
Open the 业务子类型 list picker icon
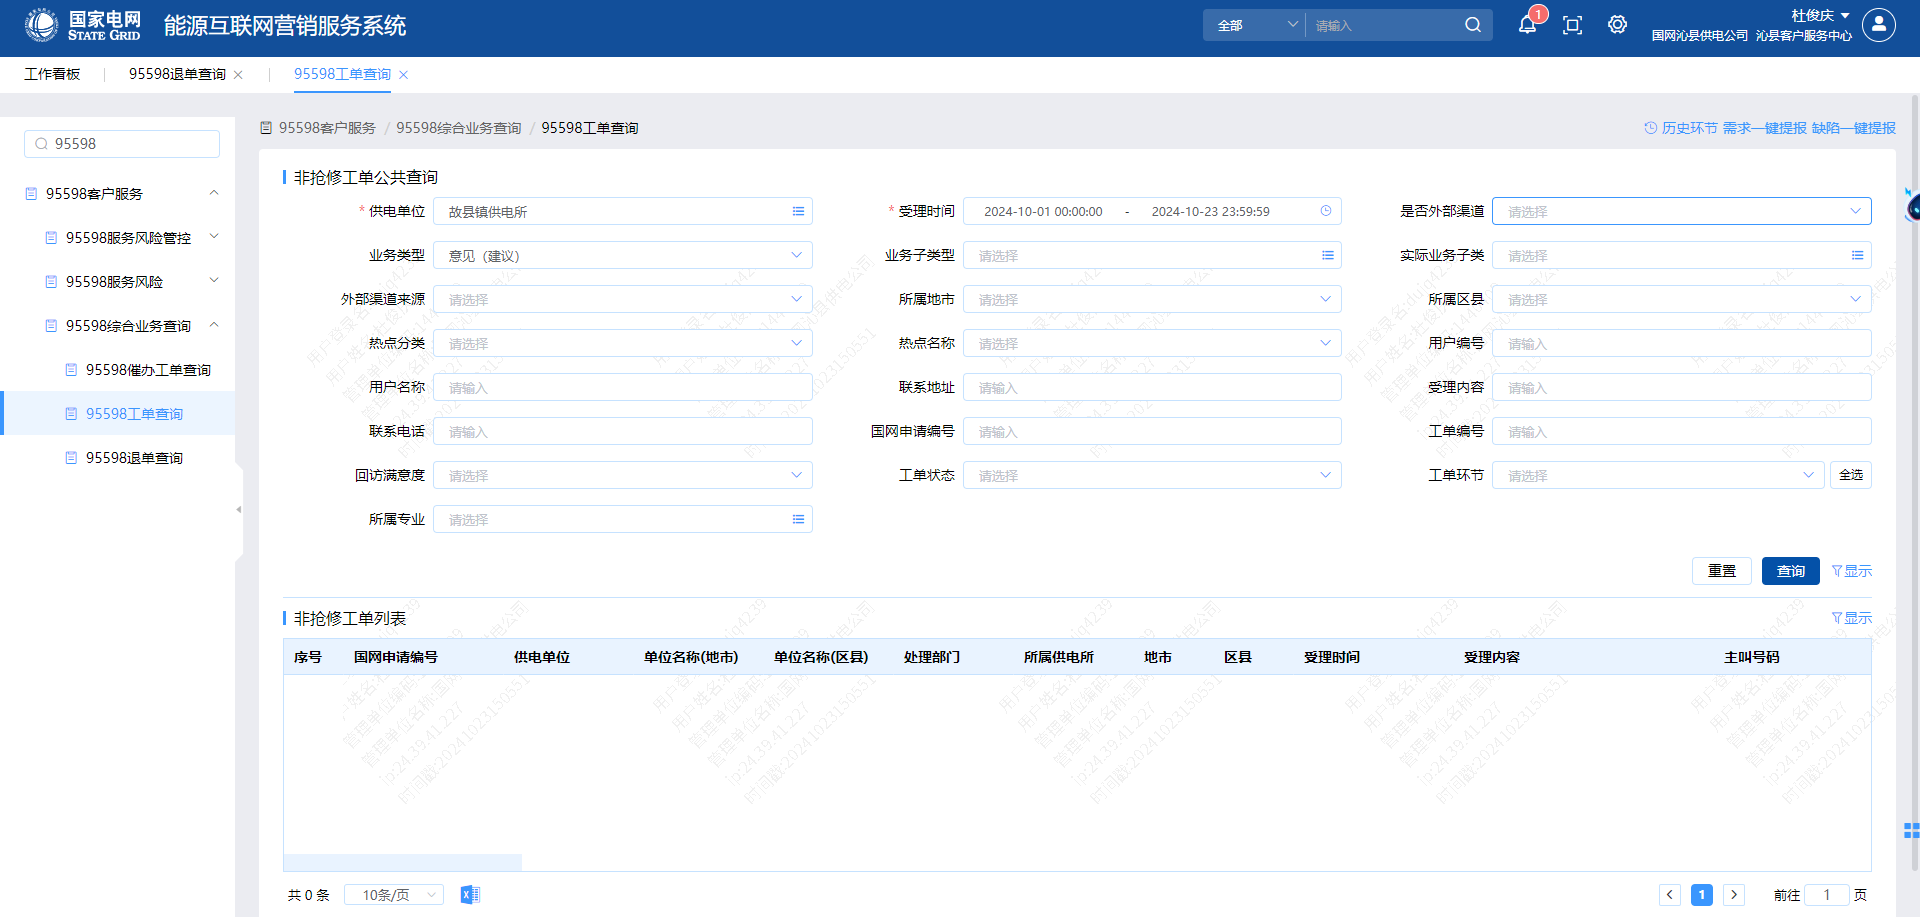[1327, 255]
